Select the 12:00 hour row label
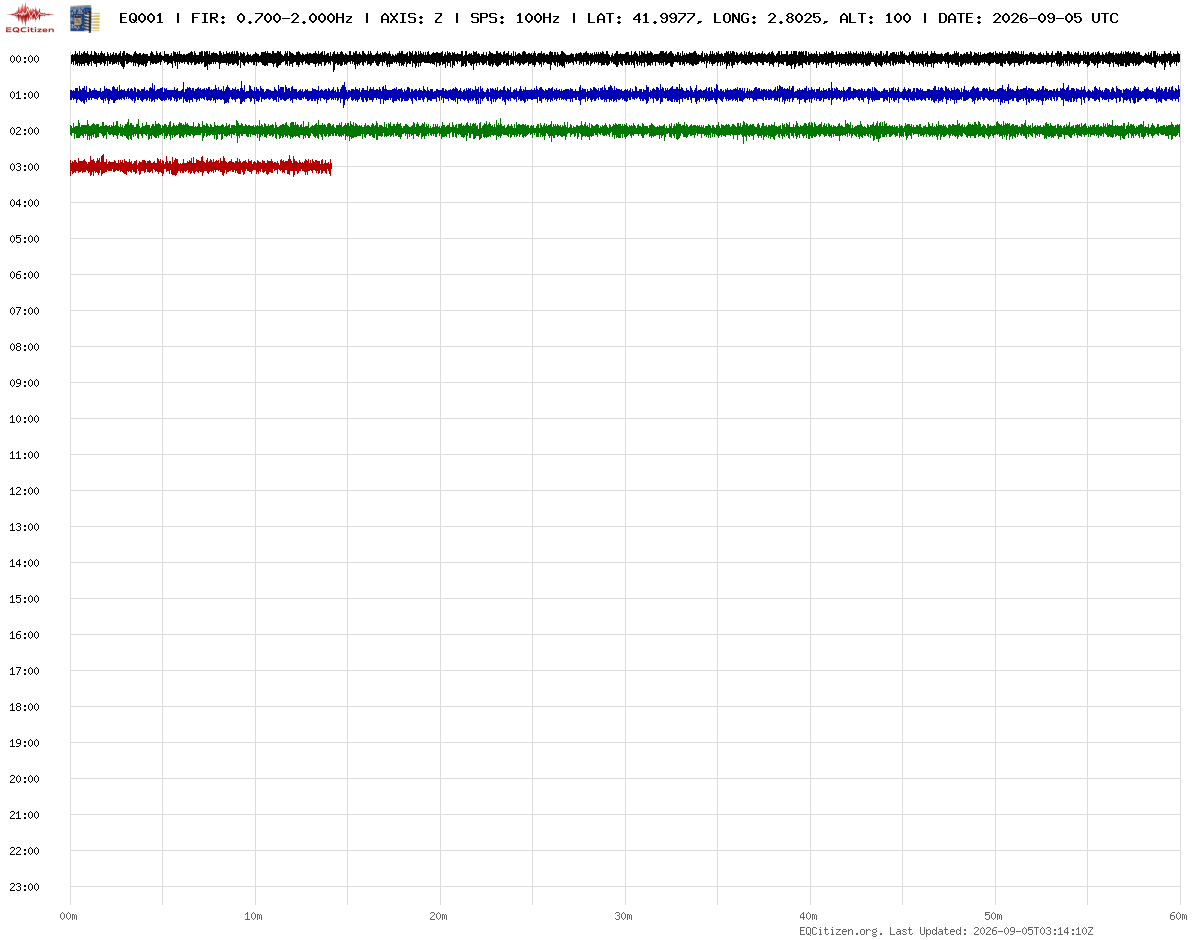1200x940 pixels. coord(23,491)
